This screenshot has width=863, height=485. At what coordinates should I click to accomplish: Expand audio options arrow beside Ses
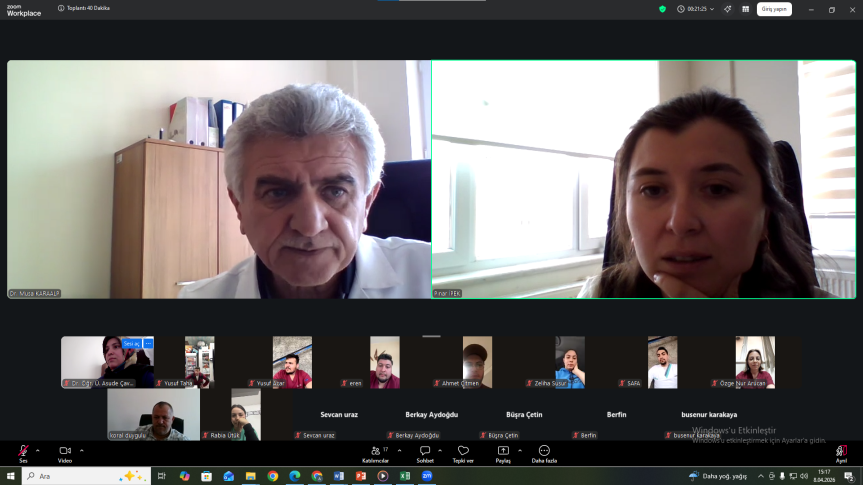click(38, 450)
